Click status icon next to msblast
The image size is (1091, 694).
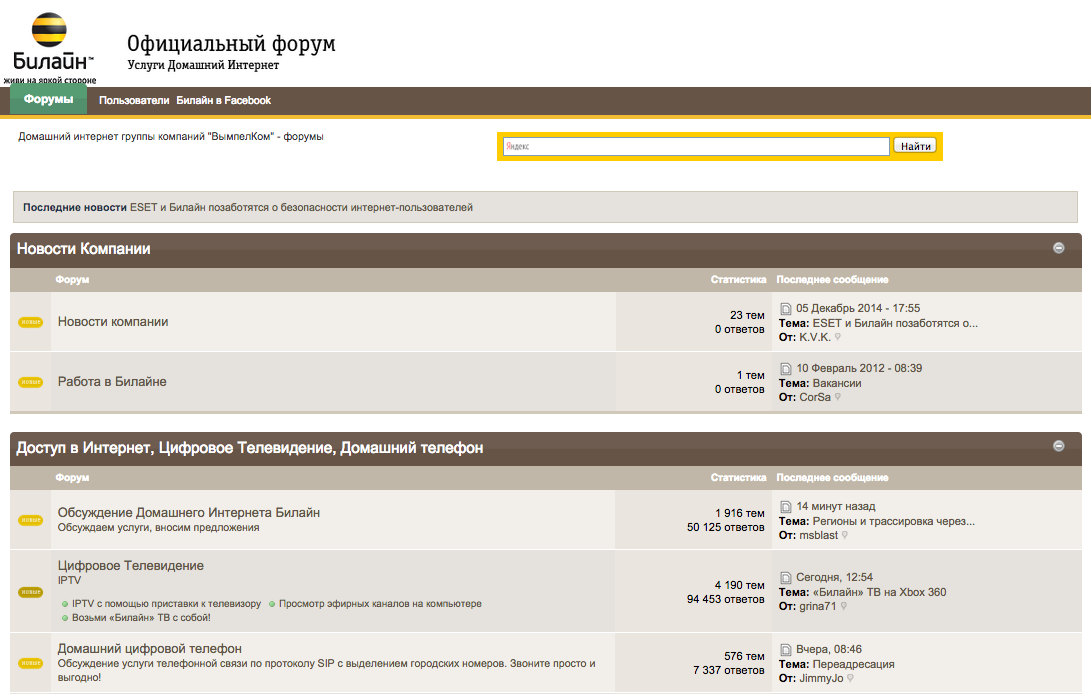pos(845,535)
